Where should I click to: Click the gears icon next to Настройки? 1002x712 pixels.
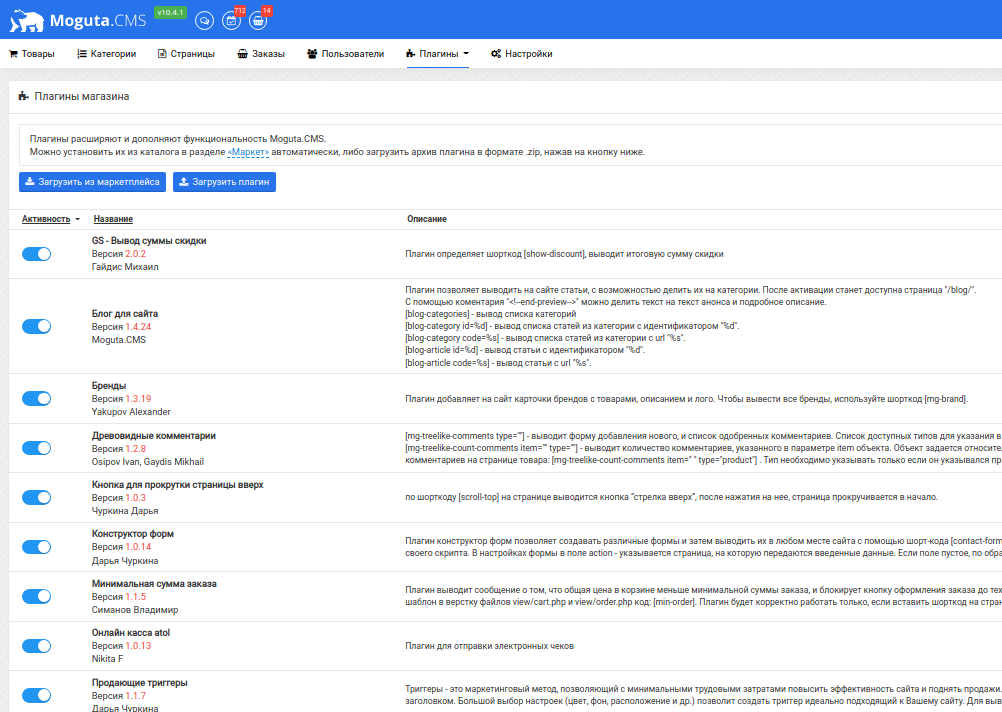pyautogui.click(x=496, y=54)
